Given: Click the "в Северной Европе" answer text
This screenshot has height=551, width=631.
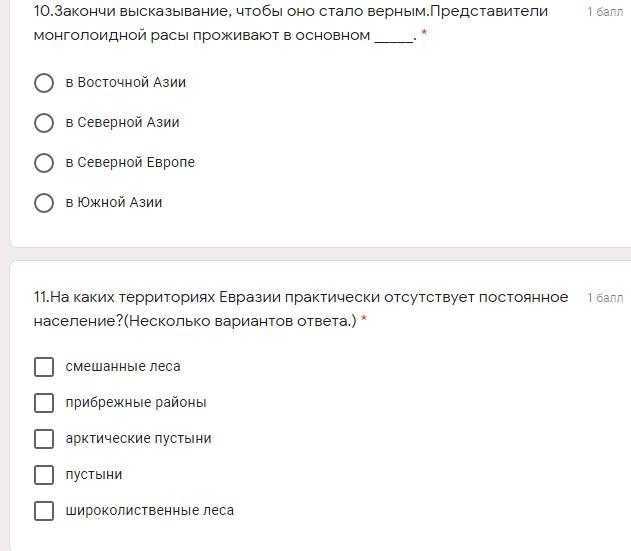Looking at the screenshot, I should pos(130,163).
